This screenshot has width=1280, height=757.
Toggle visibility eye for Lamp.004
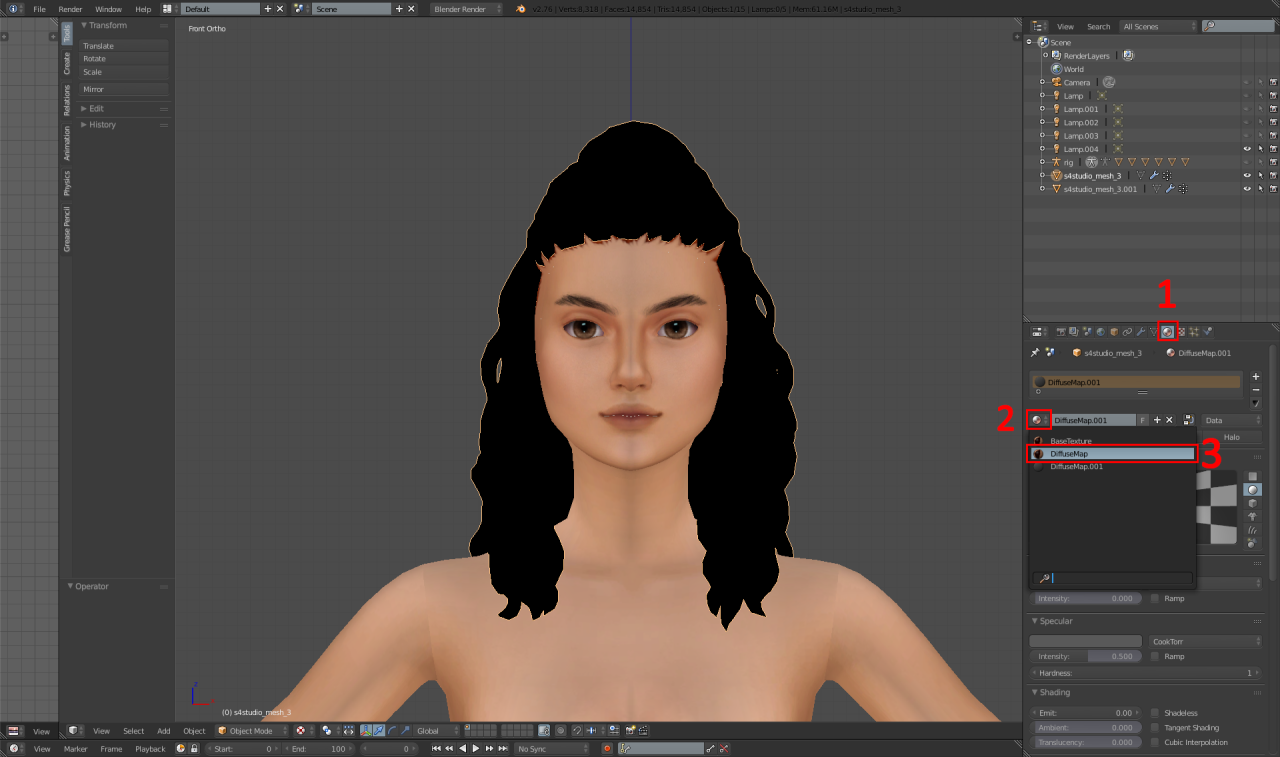(1247, 149)
